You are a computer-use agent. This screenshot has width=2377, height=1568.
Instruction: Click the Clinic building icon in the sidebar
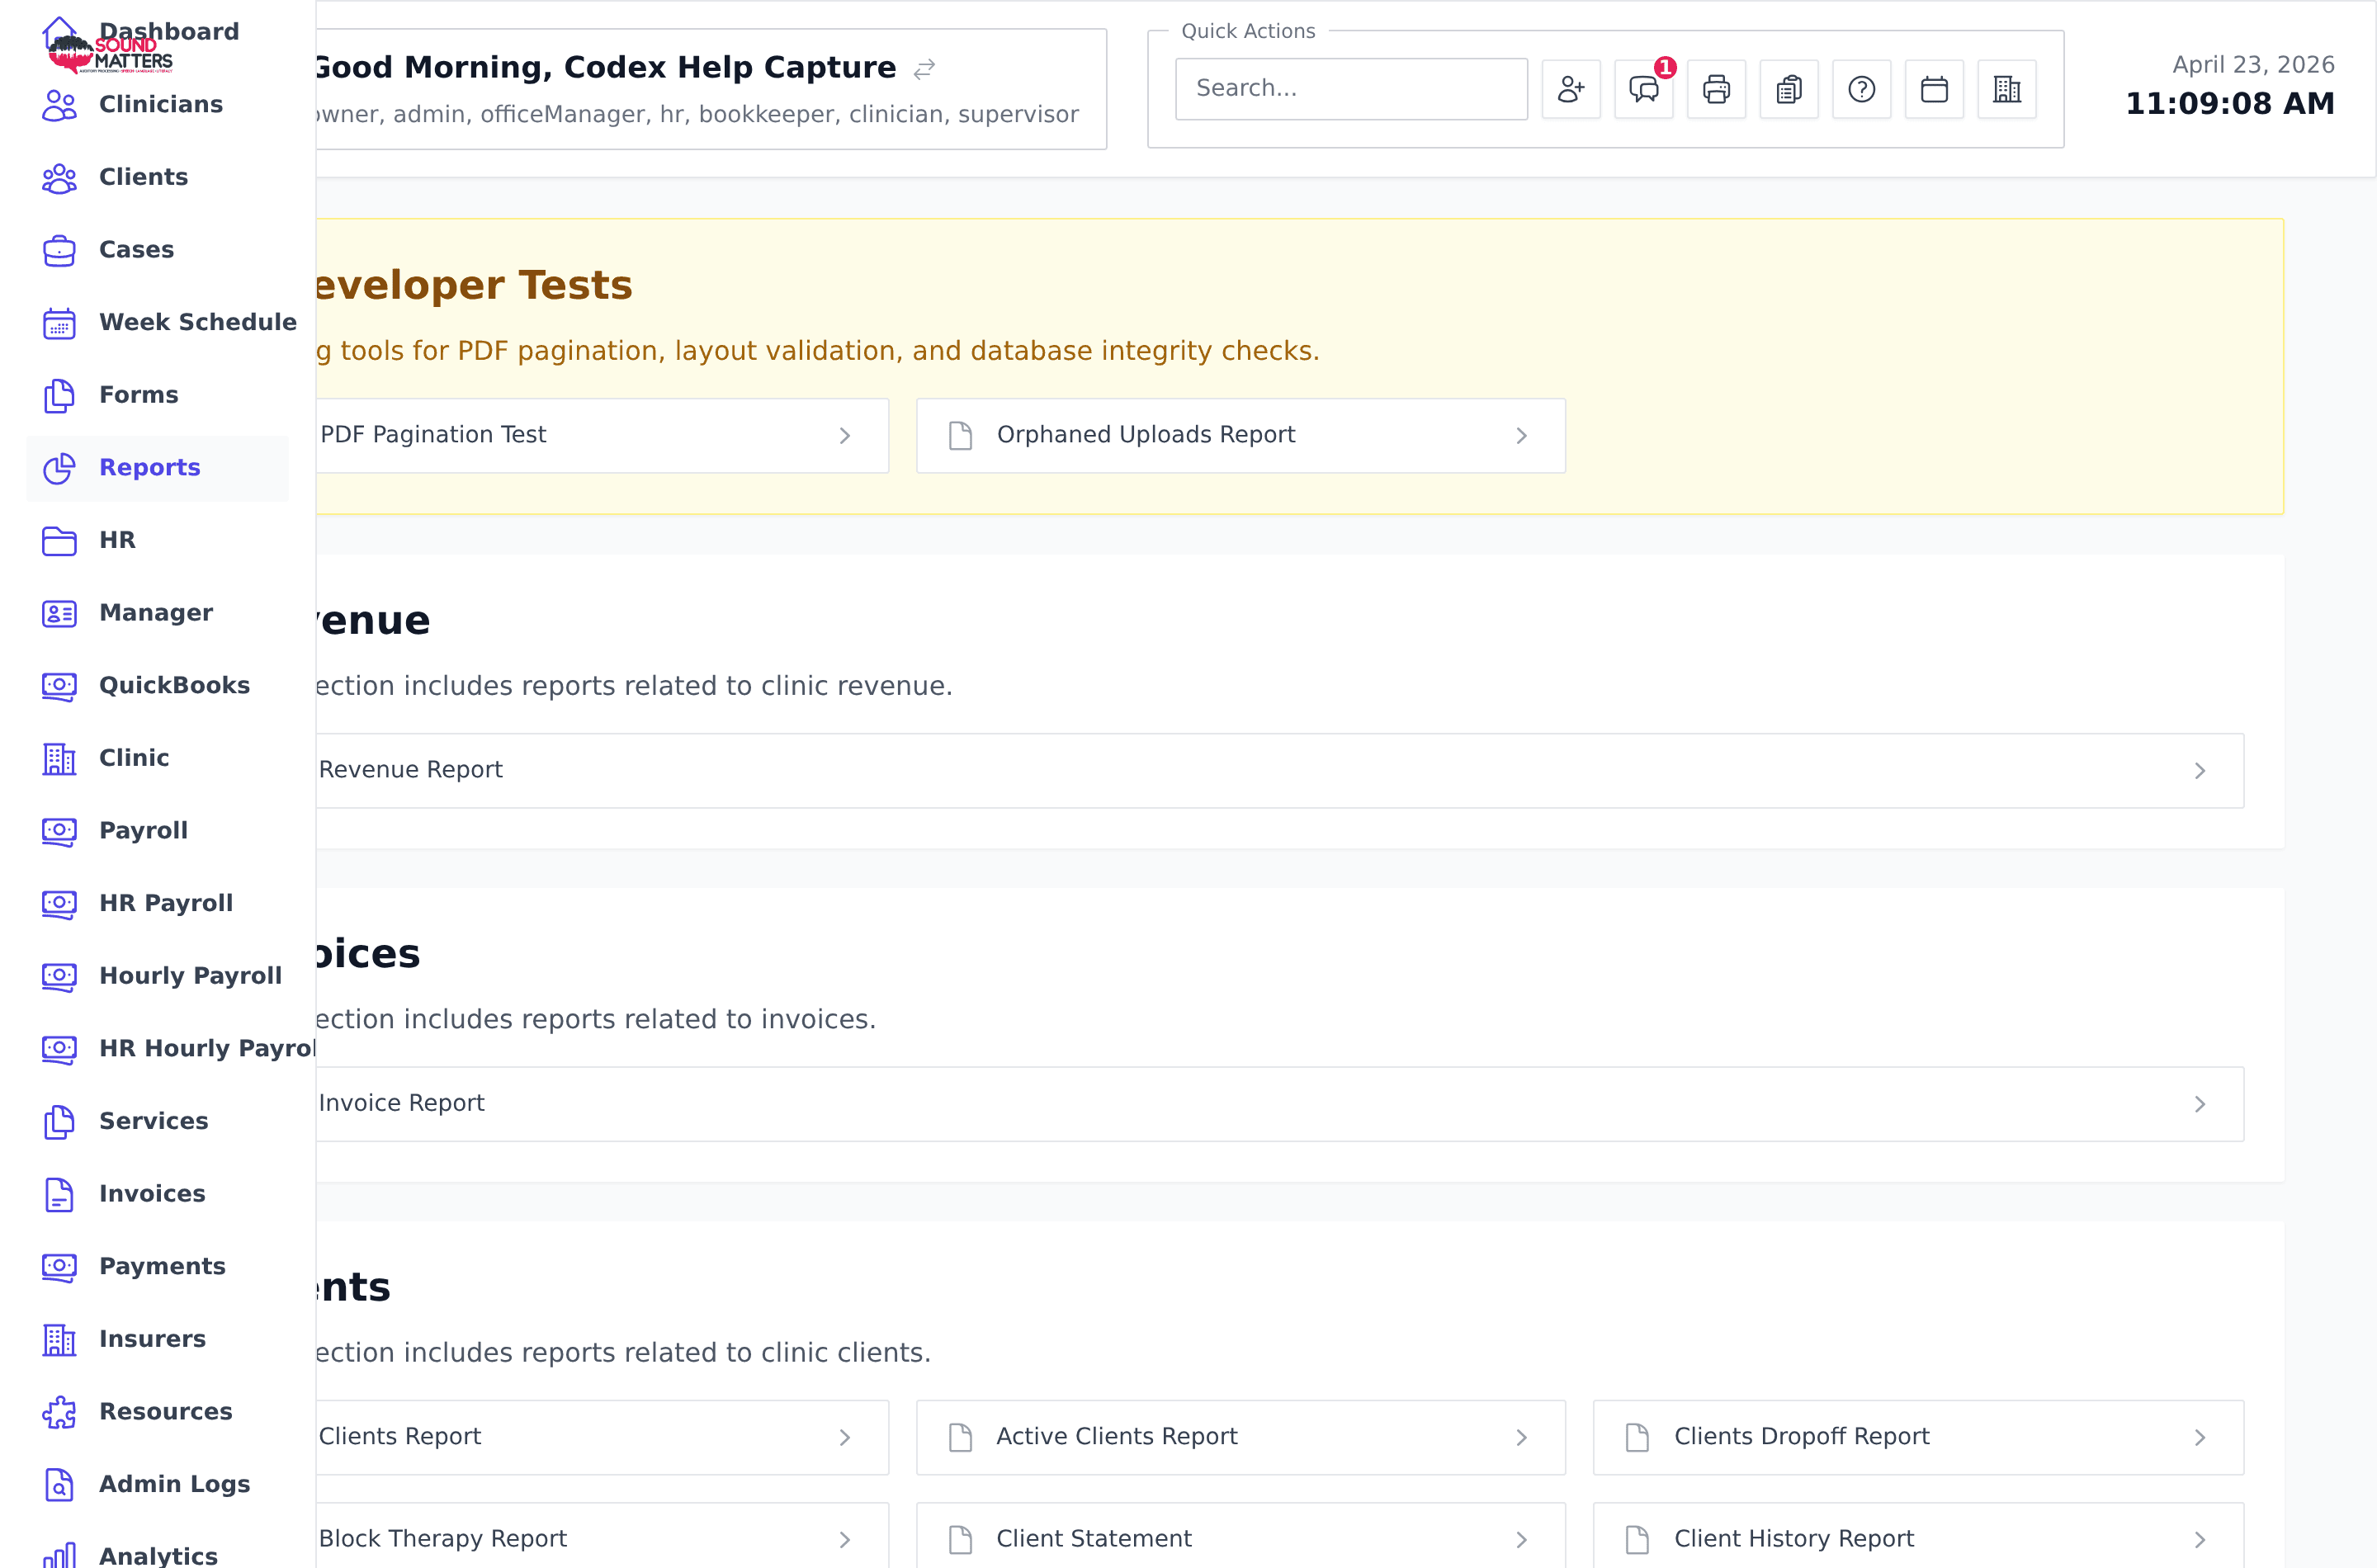click(59, 759)
